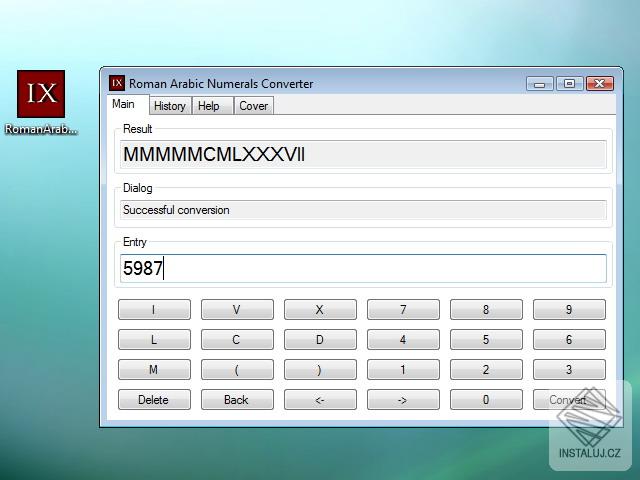The image size is (640, 480).
Task: Click the digit 6 button
Action: click(x=569, y=340)
